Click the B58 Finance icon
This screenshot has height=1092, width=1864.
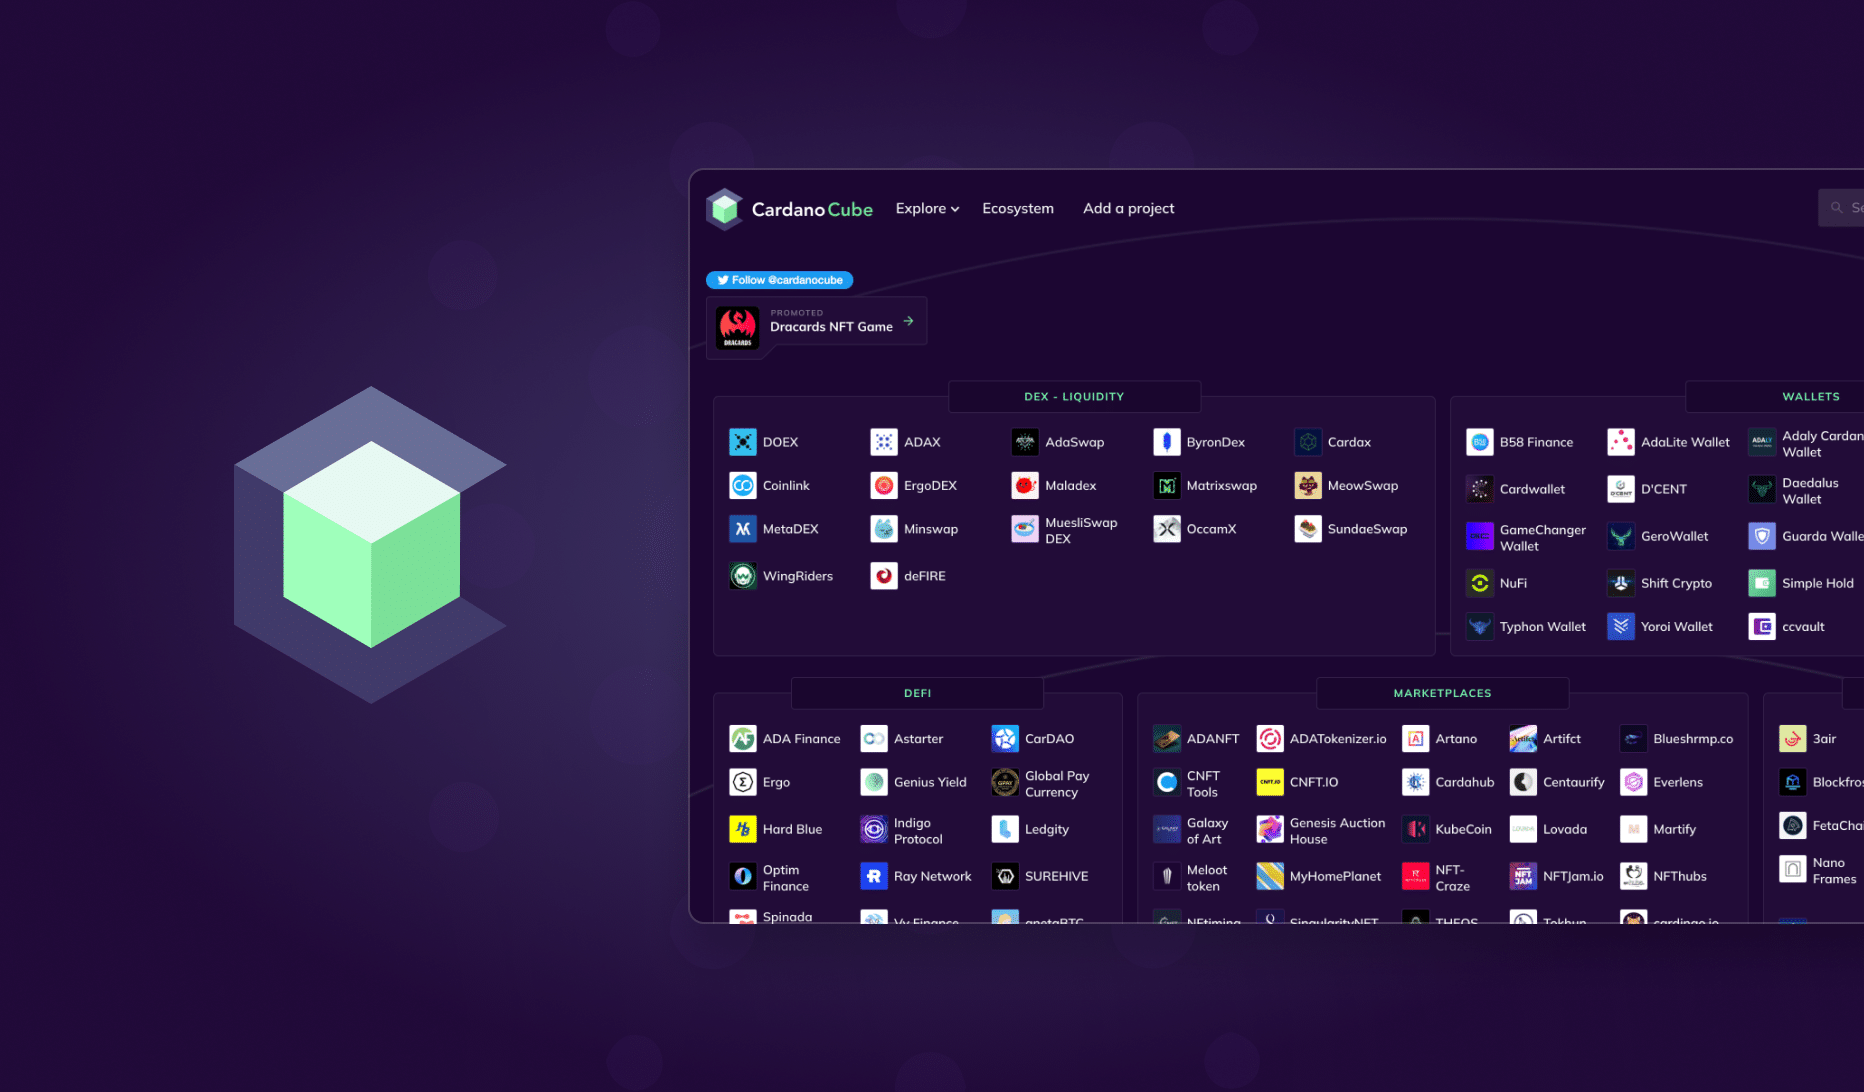1480,442
